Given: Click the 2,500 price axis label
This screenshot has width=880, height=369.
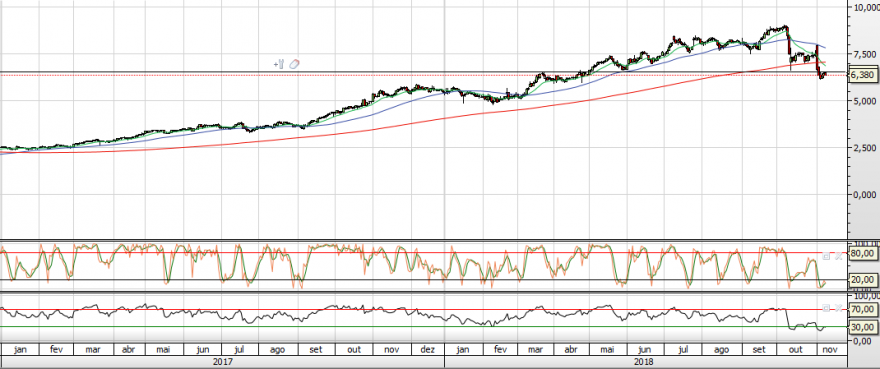Looking at the screenshot, I should tap(864, 148).
